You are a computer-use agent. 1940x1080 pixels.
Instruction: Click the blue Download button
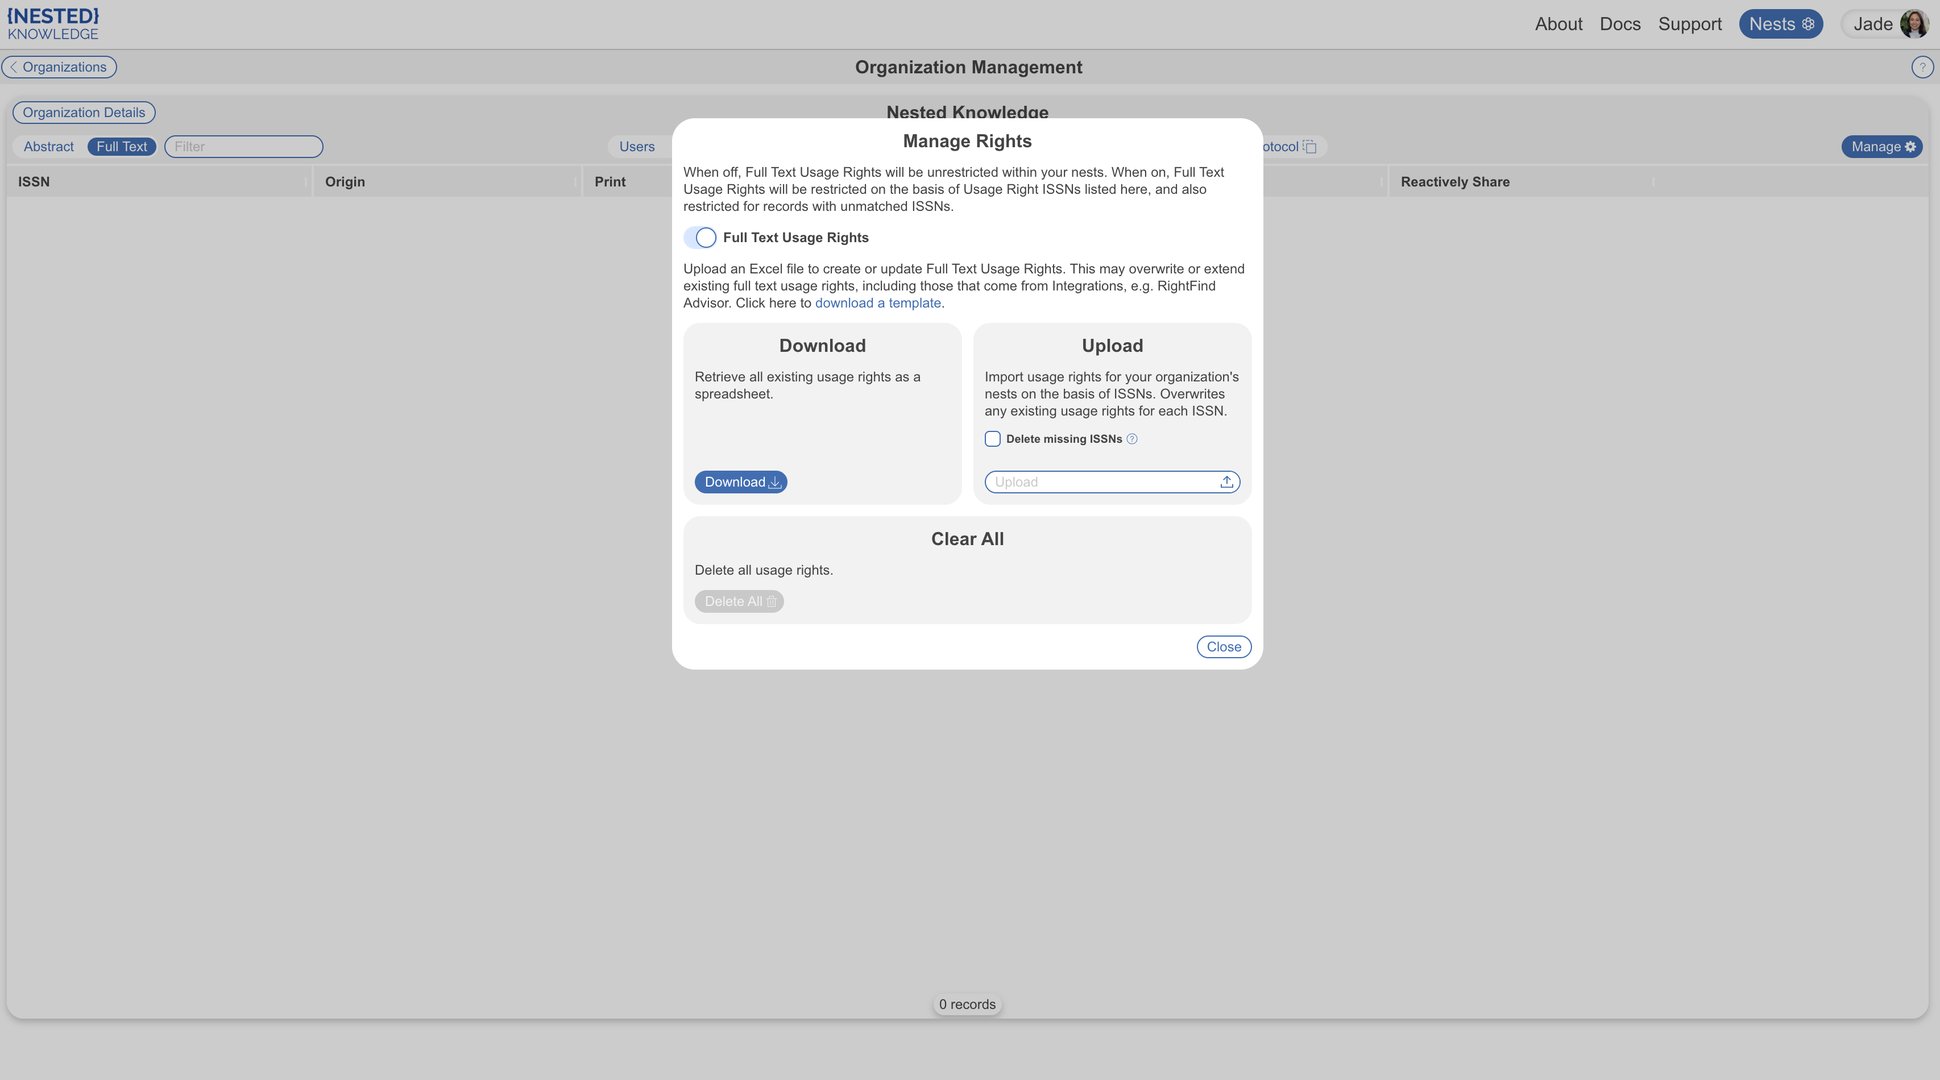click(741, 482)
